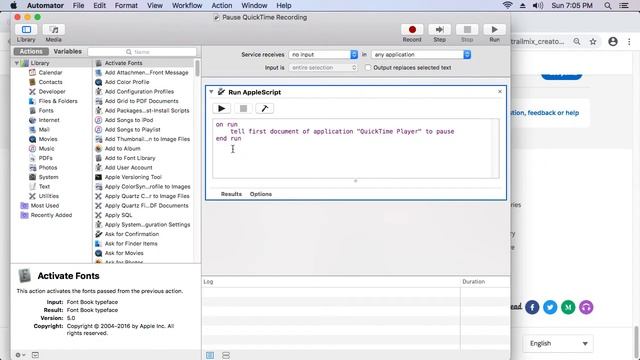This screenshot has width=640, height=360.
Task: Open the 'any application' dropdown
Action: pos(421,54)
